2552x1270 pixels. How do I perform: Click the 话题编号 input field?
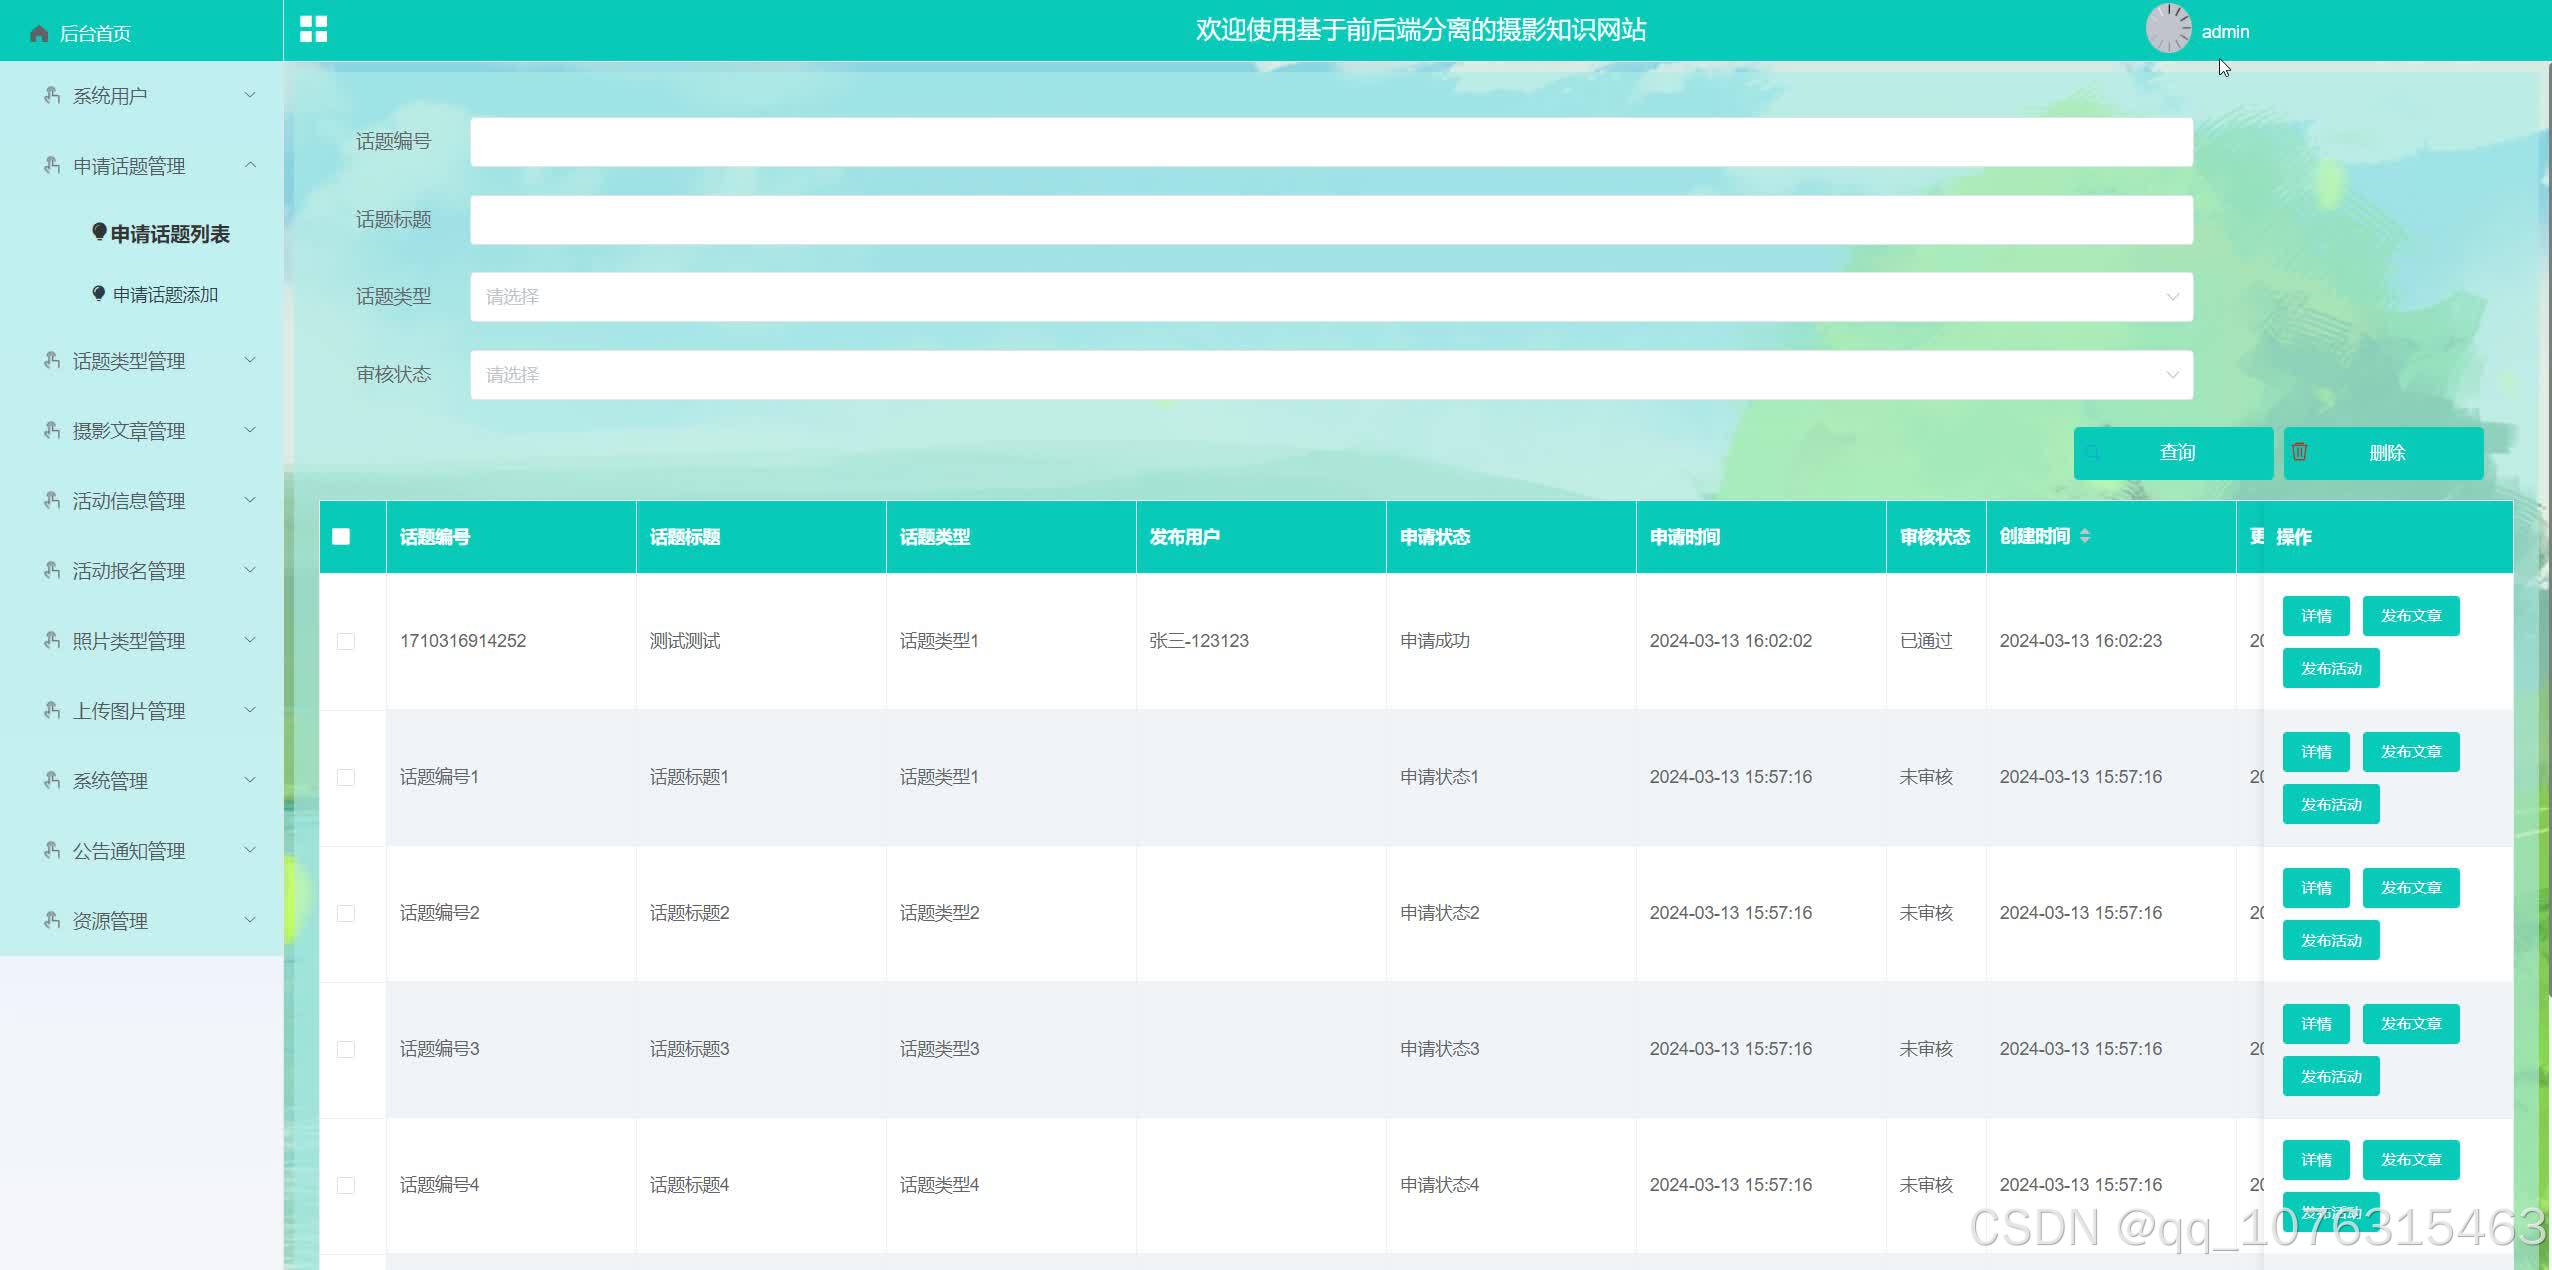[x=1331, y=142]
